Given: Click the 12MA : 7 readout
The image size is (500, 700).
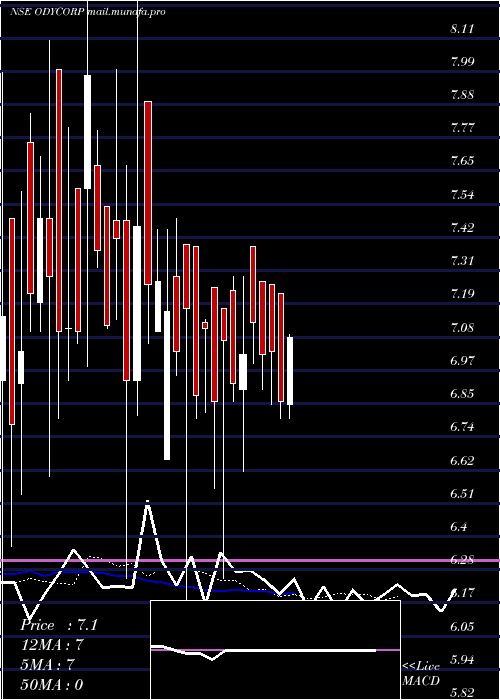Looking at the screenshot, I should [x=52, y=645].
